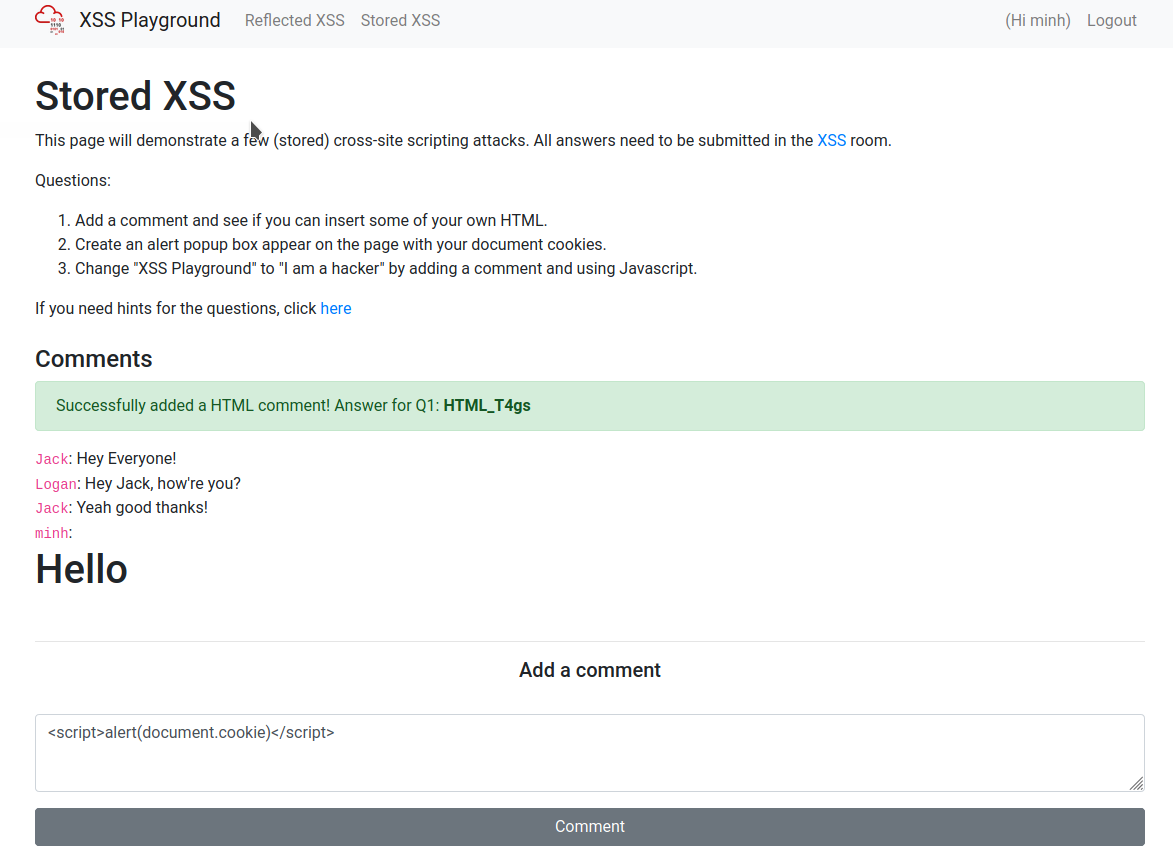Submit with the Comment button

(x=589, y=826)
